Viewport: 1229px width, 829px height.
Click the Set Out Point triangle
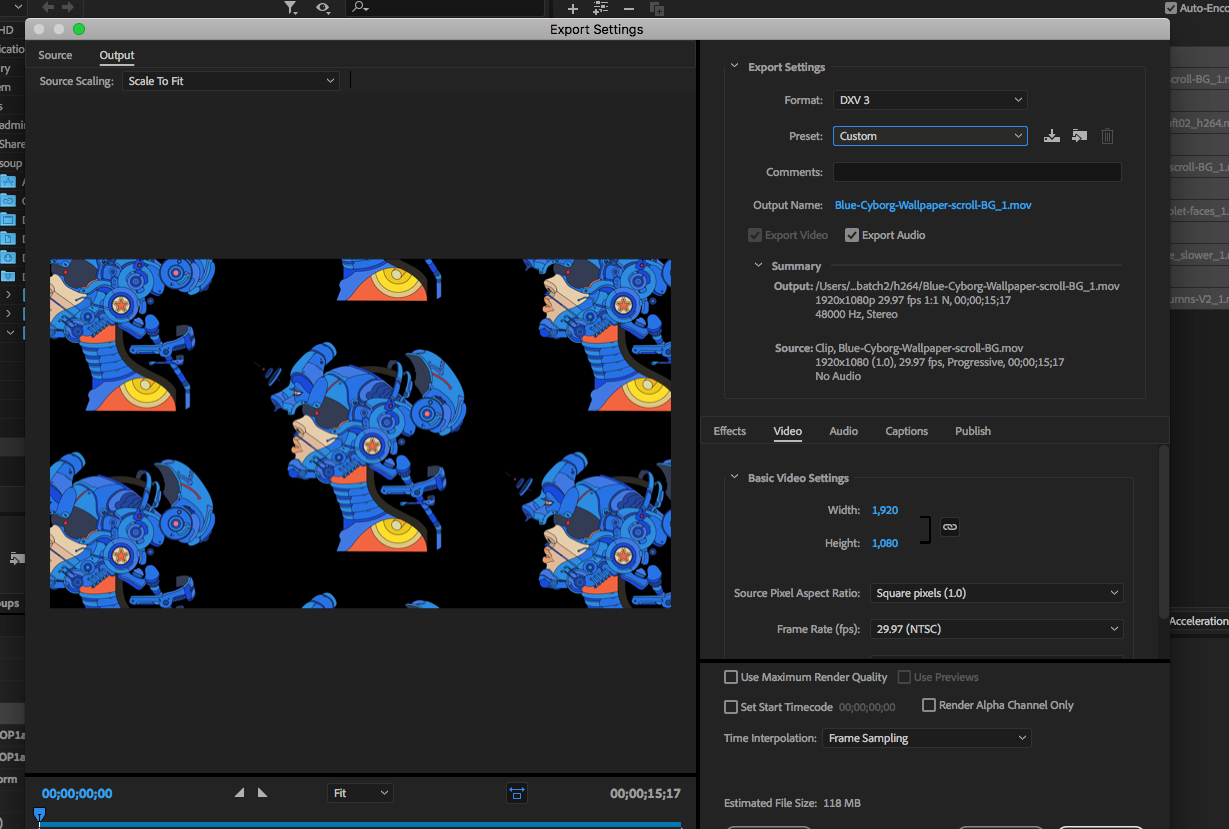262,793
